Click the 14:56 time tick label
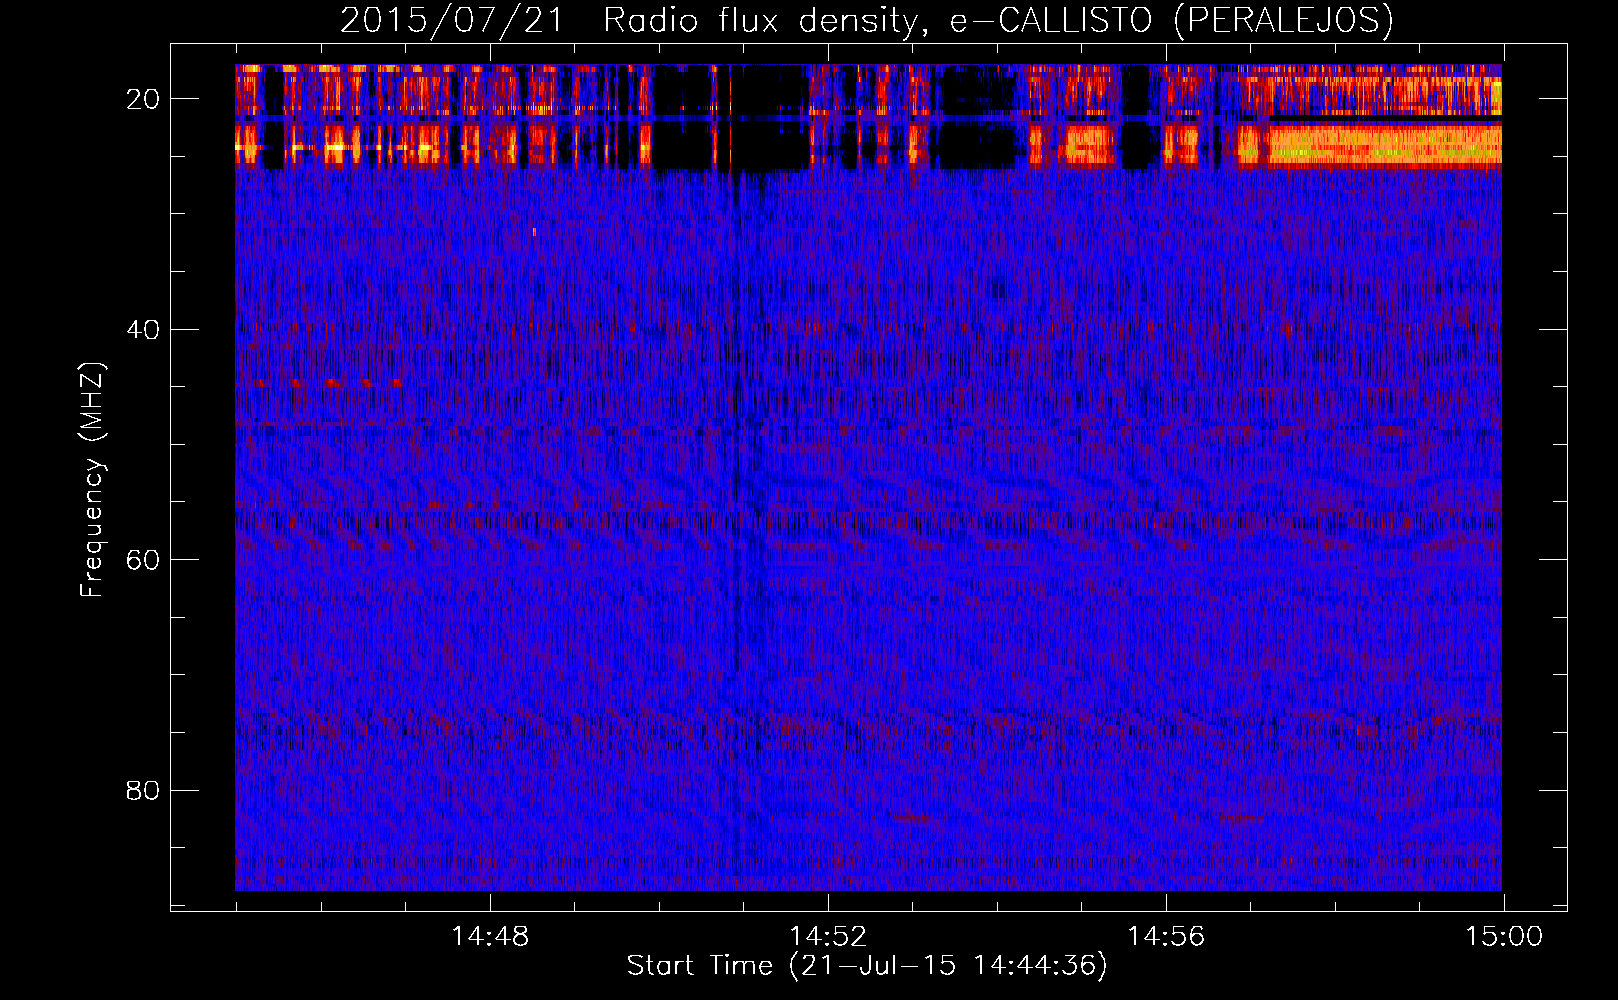 click(1166, 937)
